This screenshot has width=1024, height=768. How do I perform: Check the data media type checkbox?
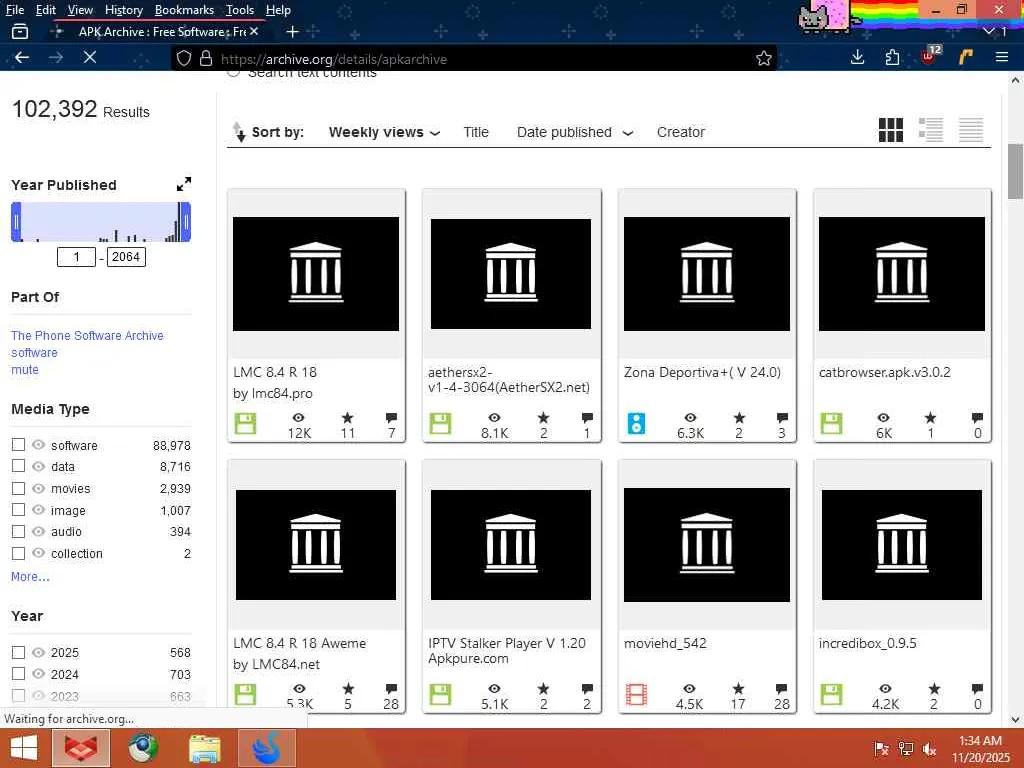tap(18, 466)
